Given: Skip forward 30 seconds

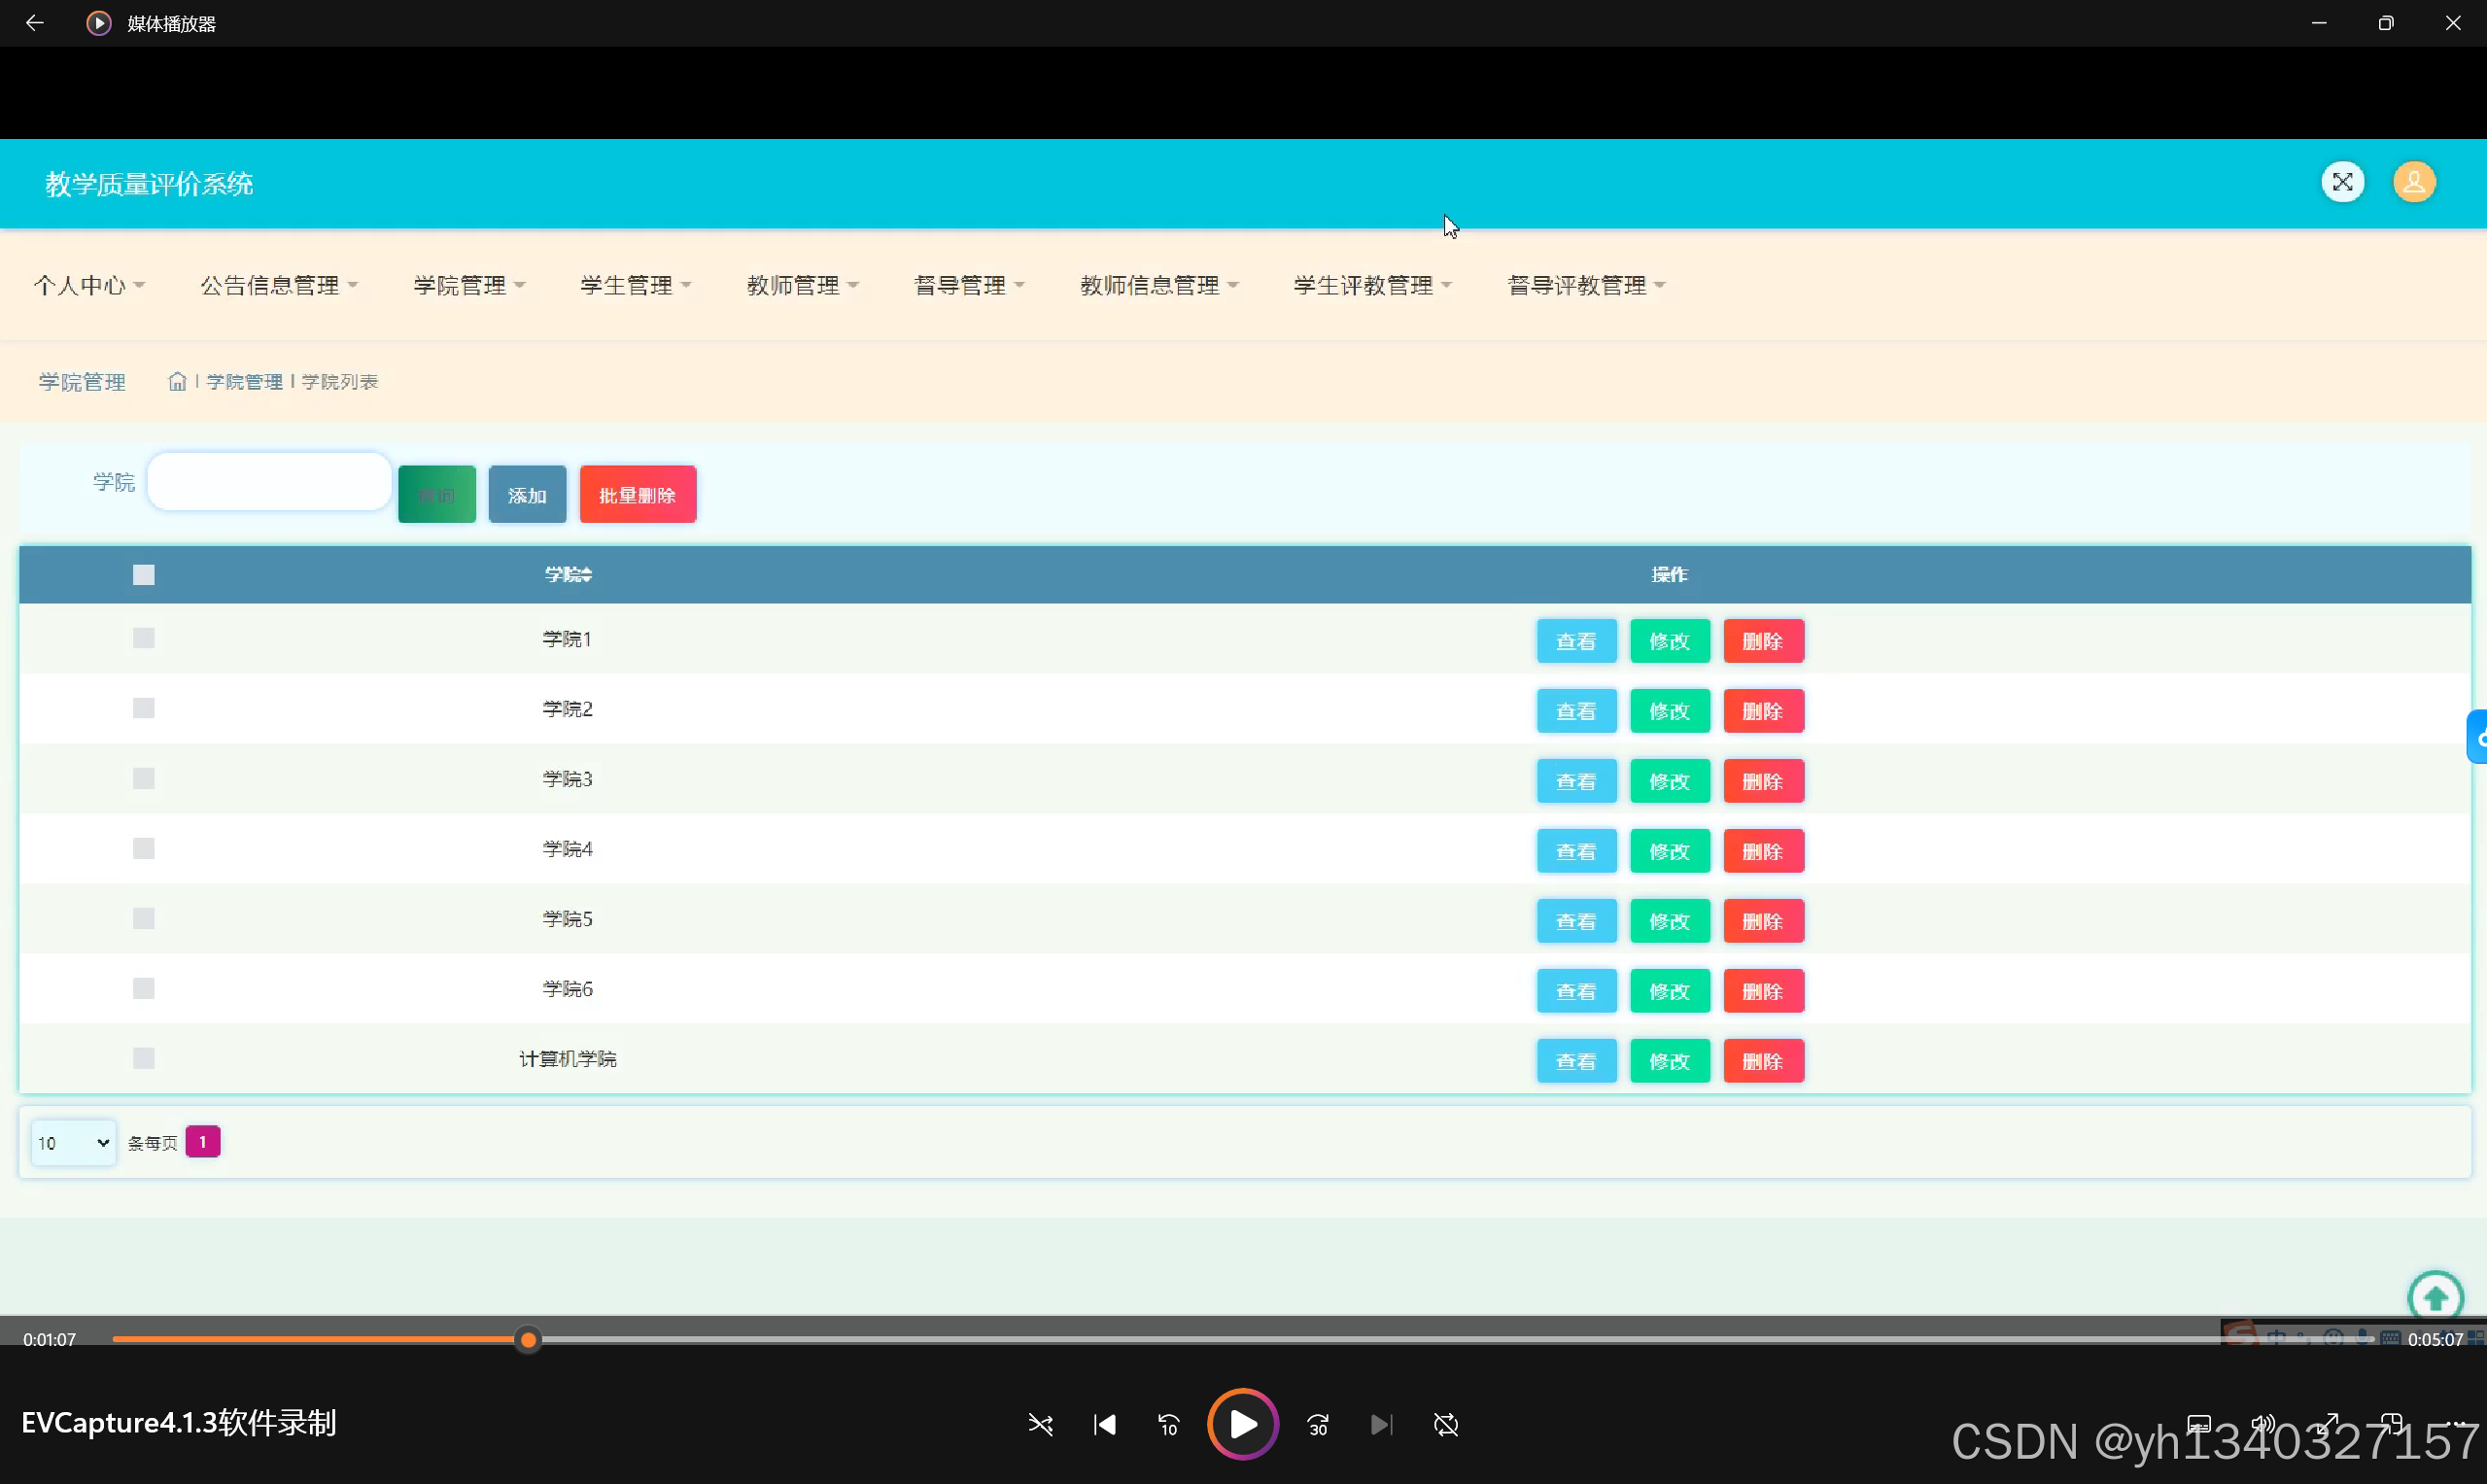Looking at the screenshot, I should [1318, 1424].
